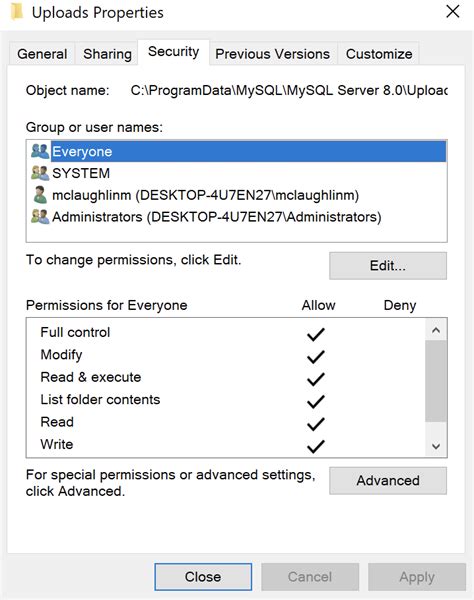Click the mclaughlinm user icon
The height and width of the screenshot is (600, 474).
(40, 195)
